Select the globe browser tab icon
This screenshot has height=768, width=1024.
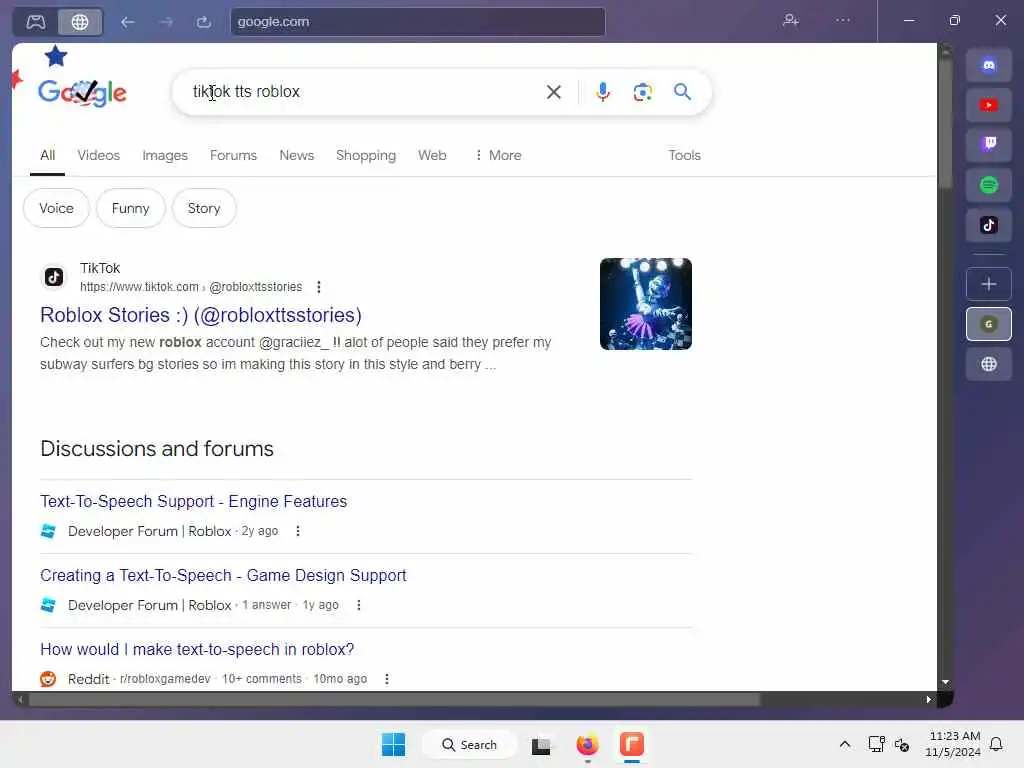[80, 22]
